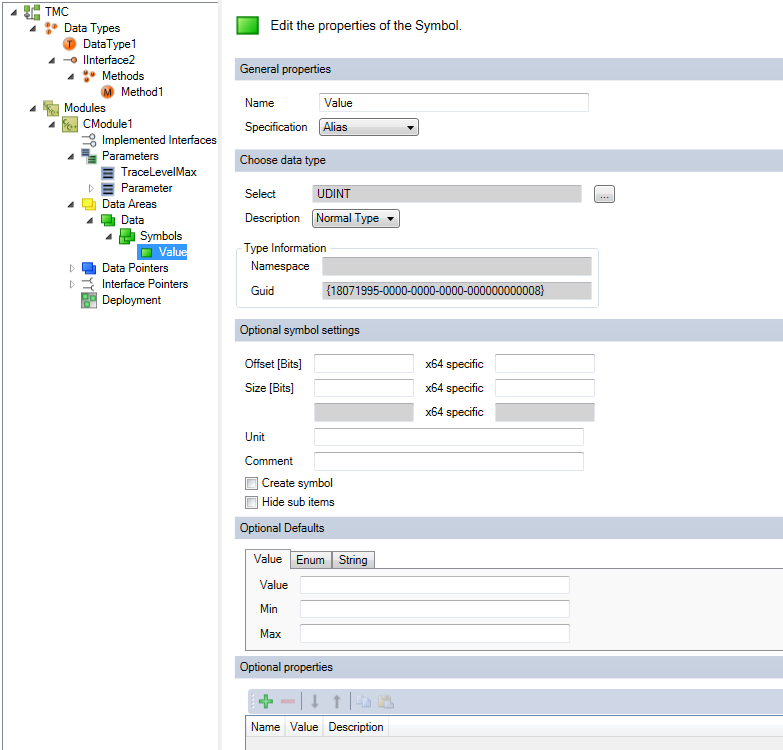Toggle the Hide sub items checkbox

click(x=251, y=502)
